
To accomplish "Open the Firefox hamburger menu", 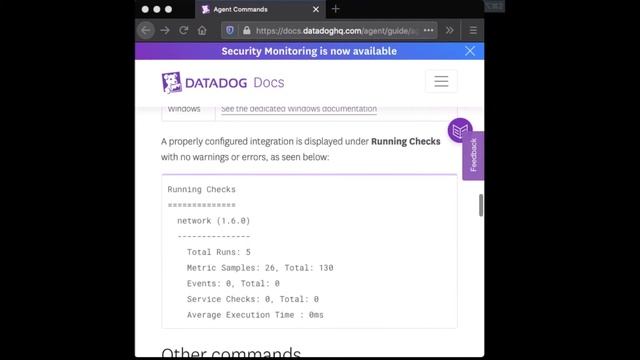I will 473,31.
